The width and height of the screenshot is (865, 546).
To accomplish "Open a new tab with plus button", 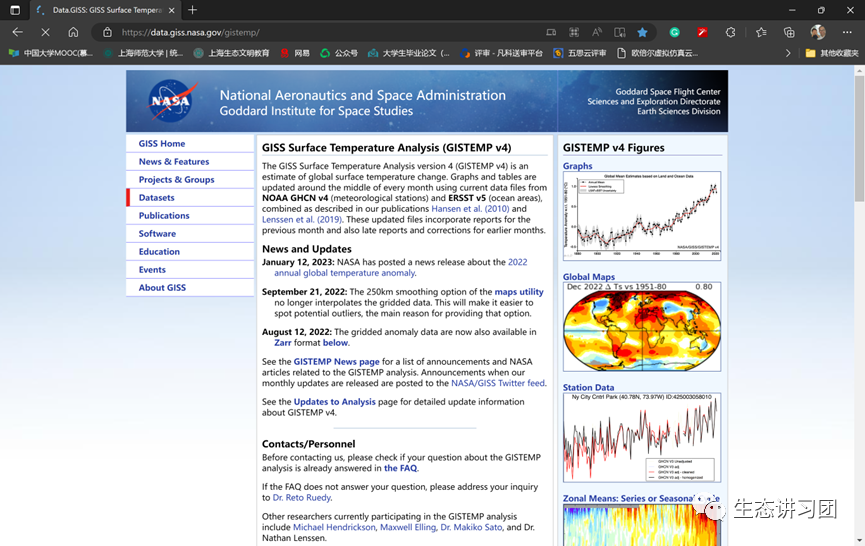I will pos(193,10).
